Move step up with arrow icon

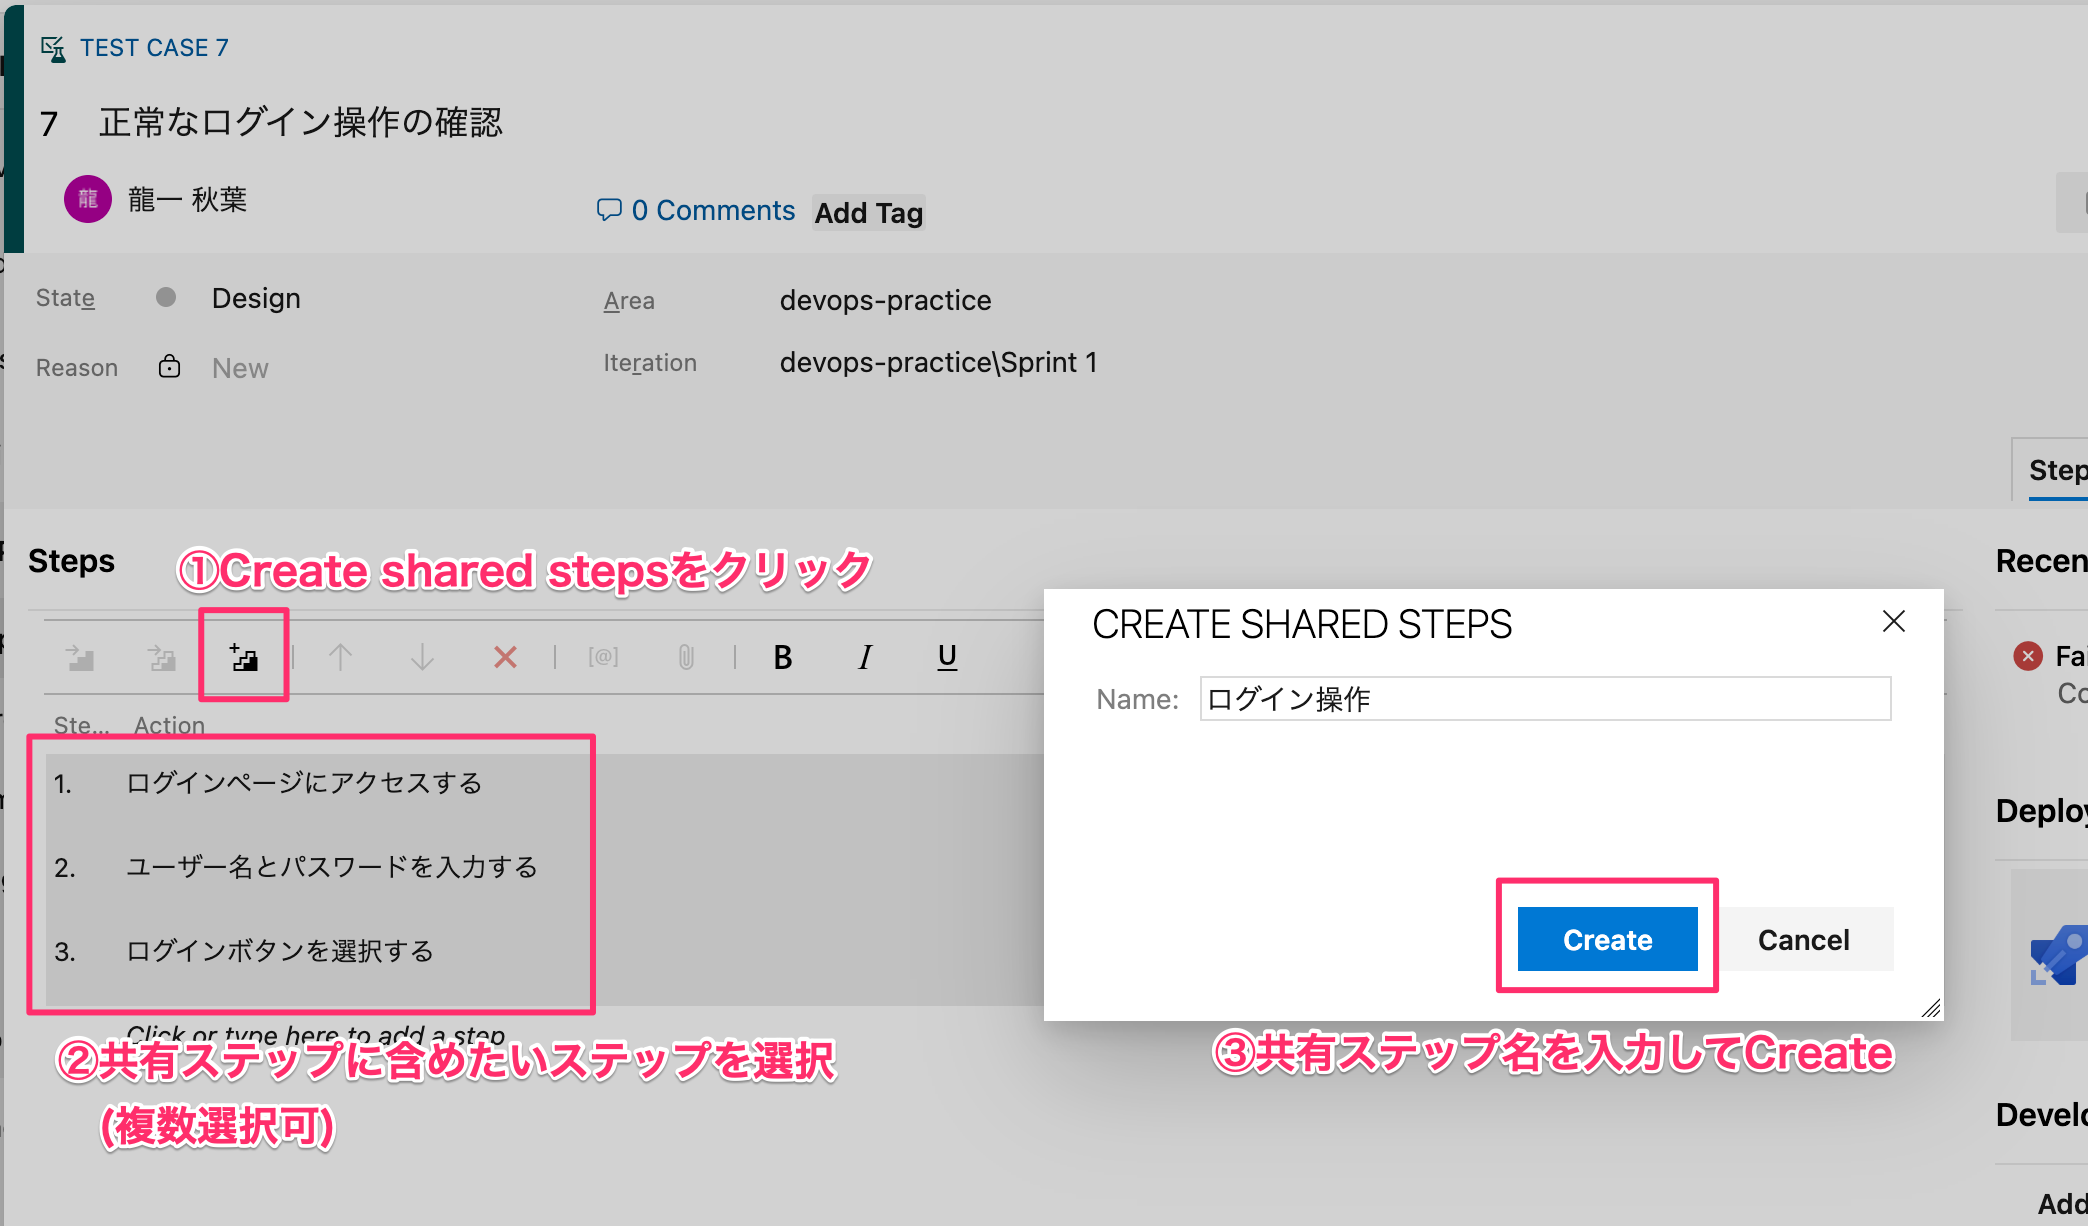pyautogui.click(x=340, y=657)
